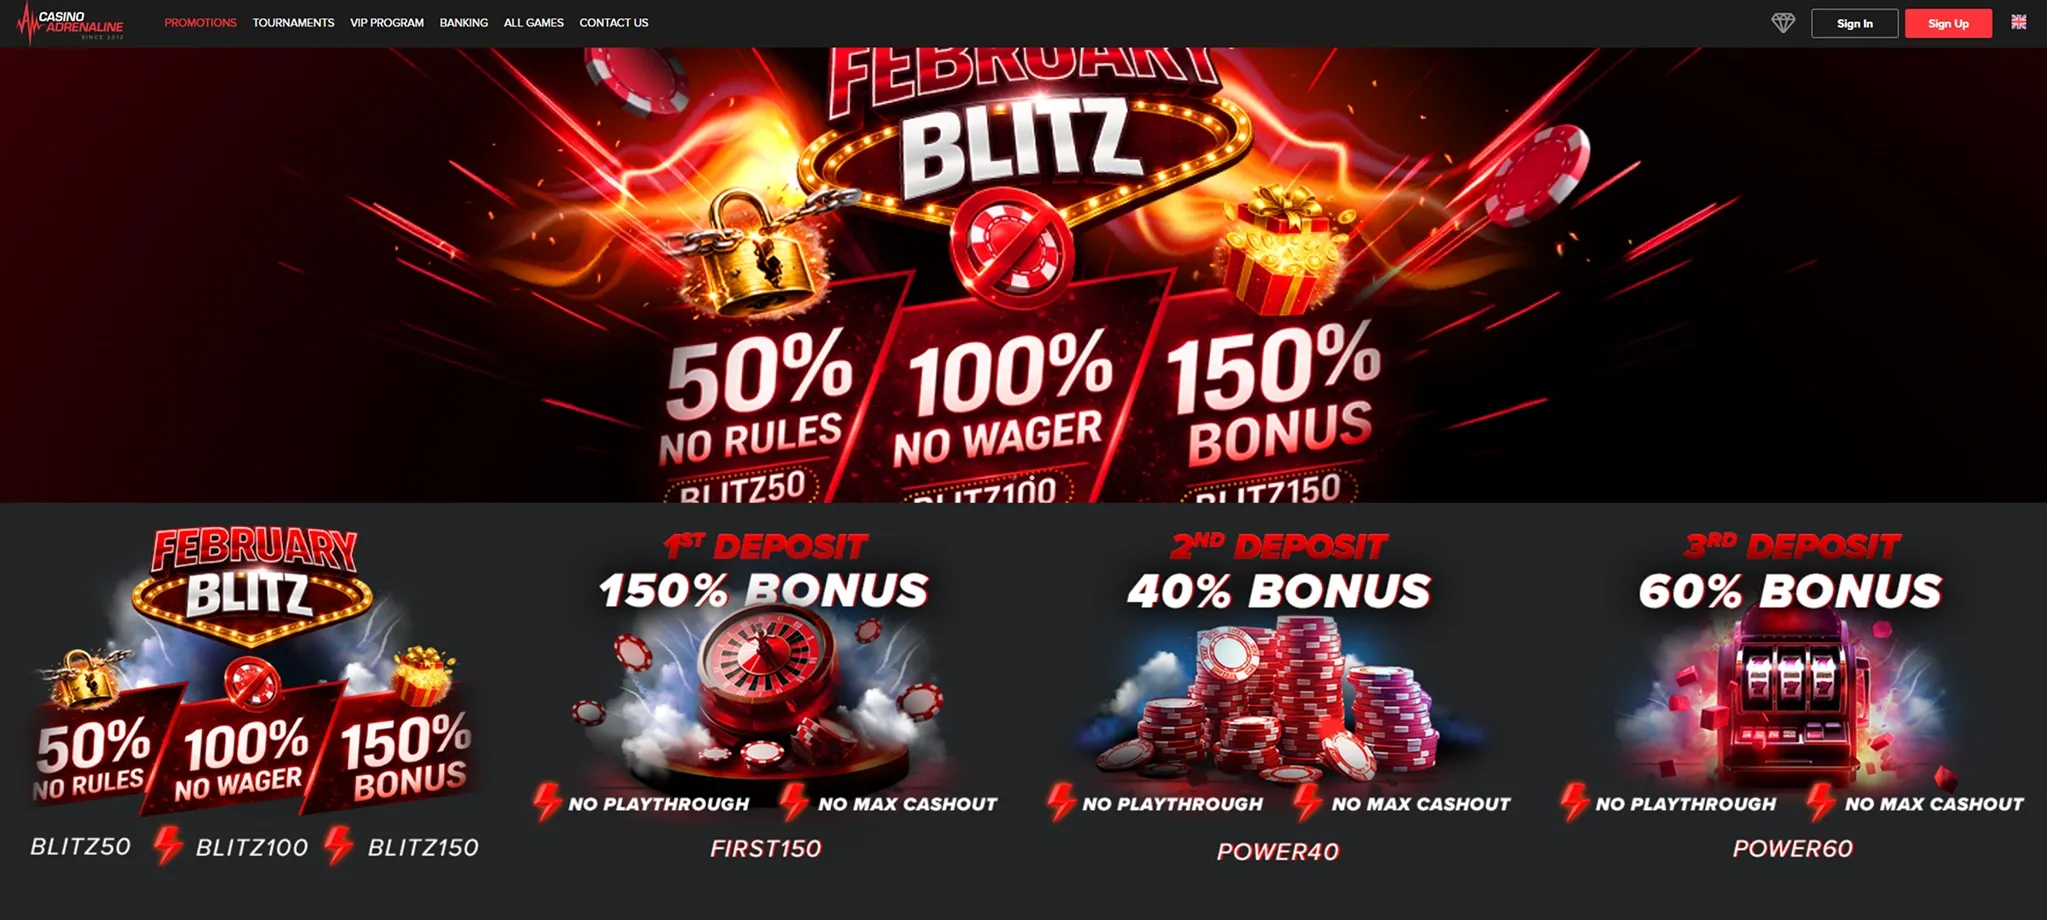Screen dimensions: 2047x920
Task: Browse All Games from the navbar
Action: [534, 23]
